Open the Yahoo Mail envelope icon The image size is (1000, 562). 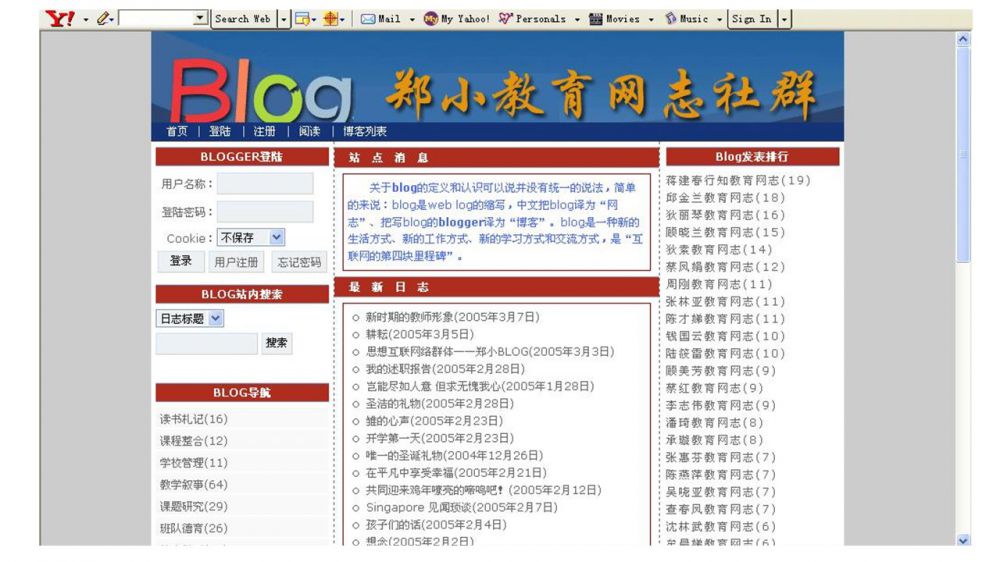coord(368,19)
